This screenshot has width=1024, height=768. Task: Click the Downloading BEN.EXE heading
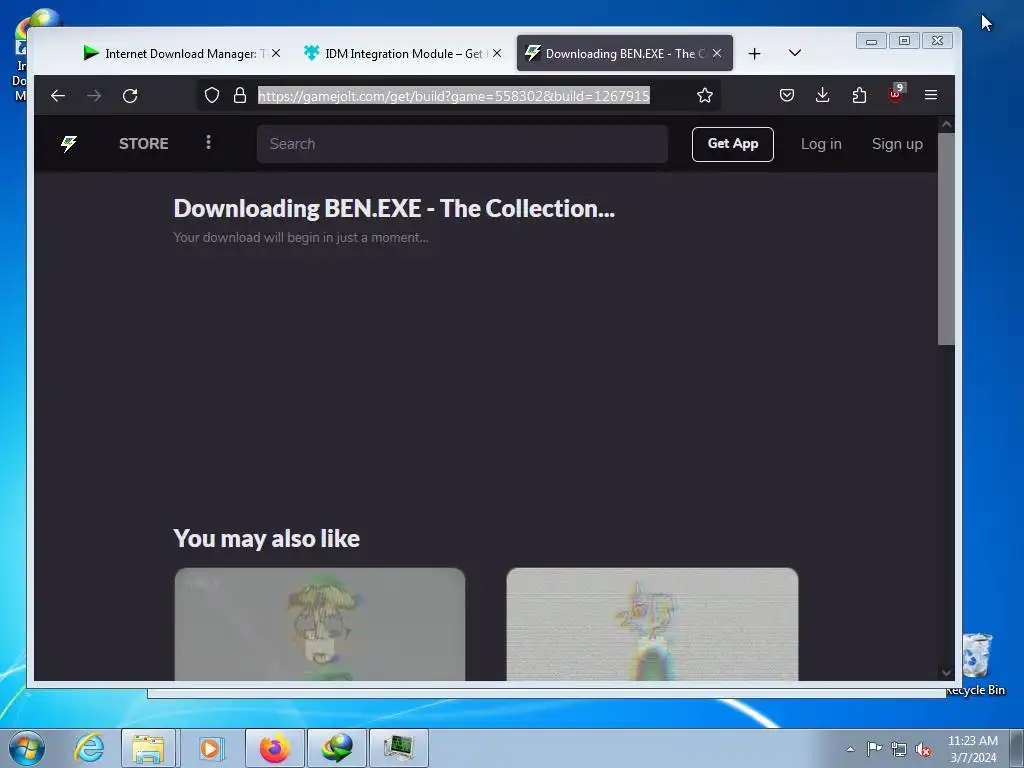394,208
